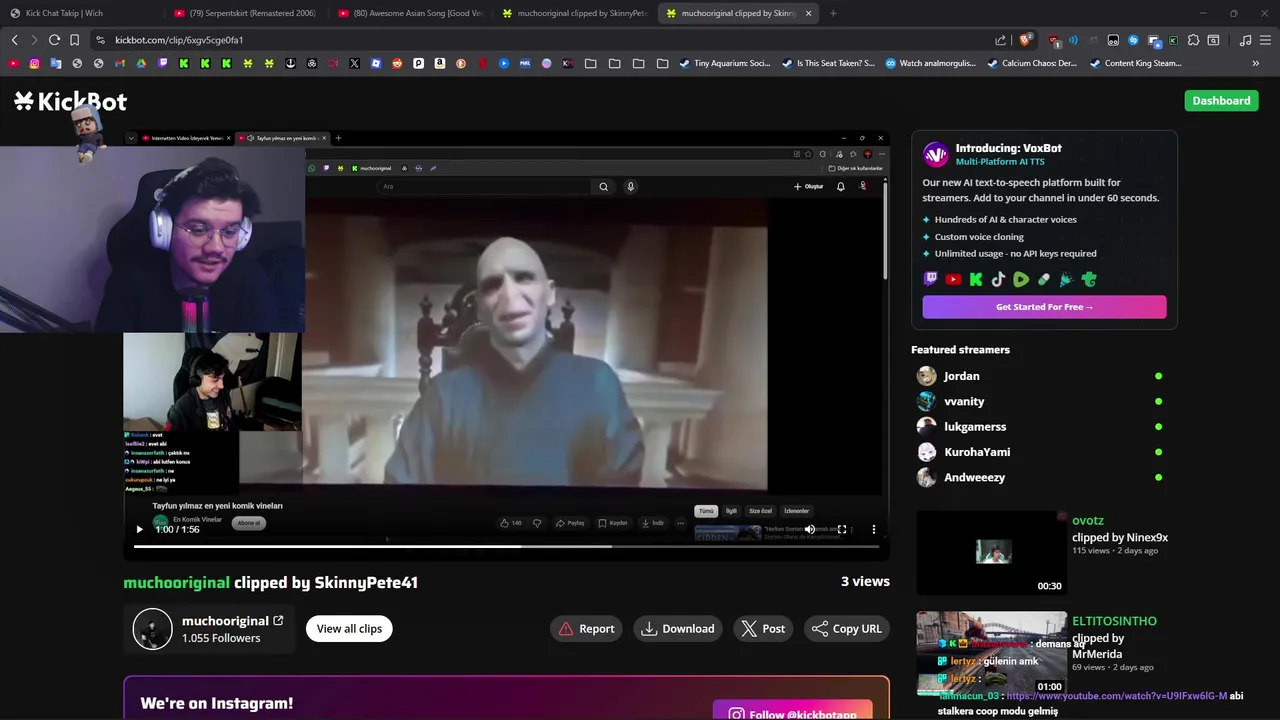Click the YouTube icon in the VoxBot ad

(953, 280)
